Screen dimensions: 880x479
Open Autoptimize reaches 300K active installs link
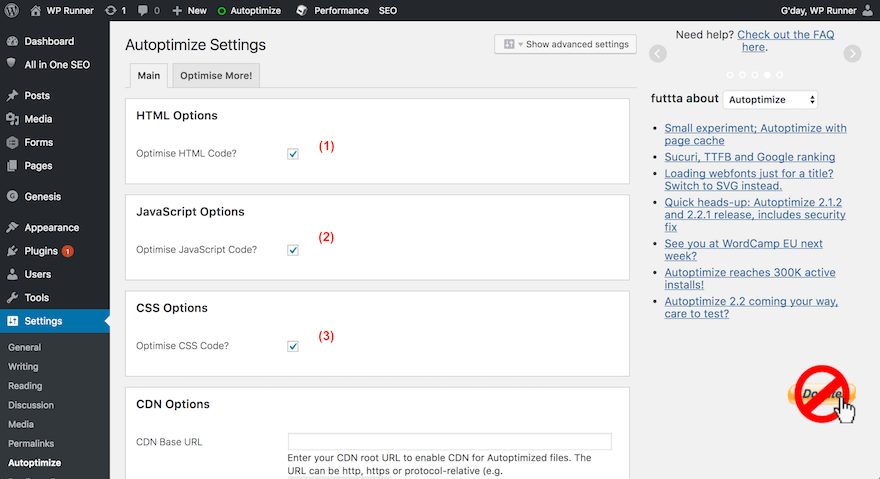click(750, 279)
